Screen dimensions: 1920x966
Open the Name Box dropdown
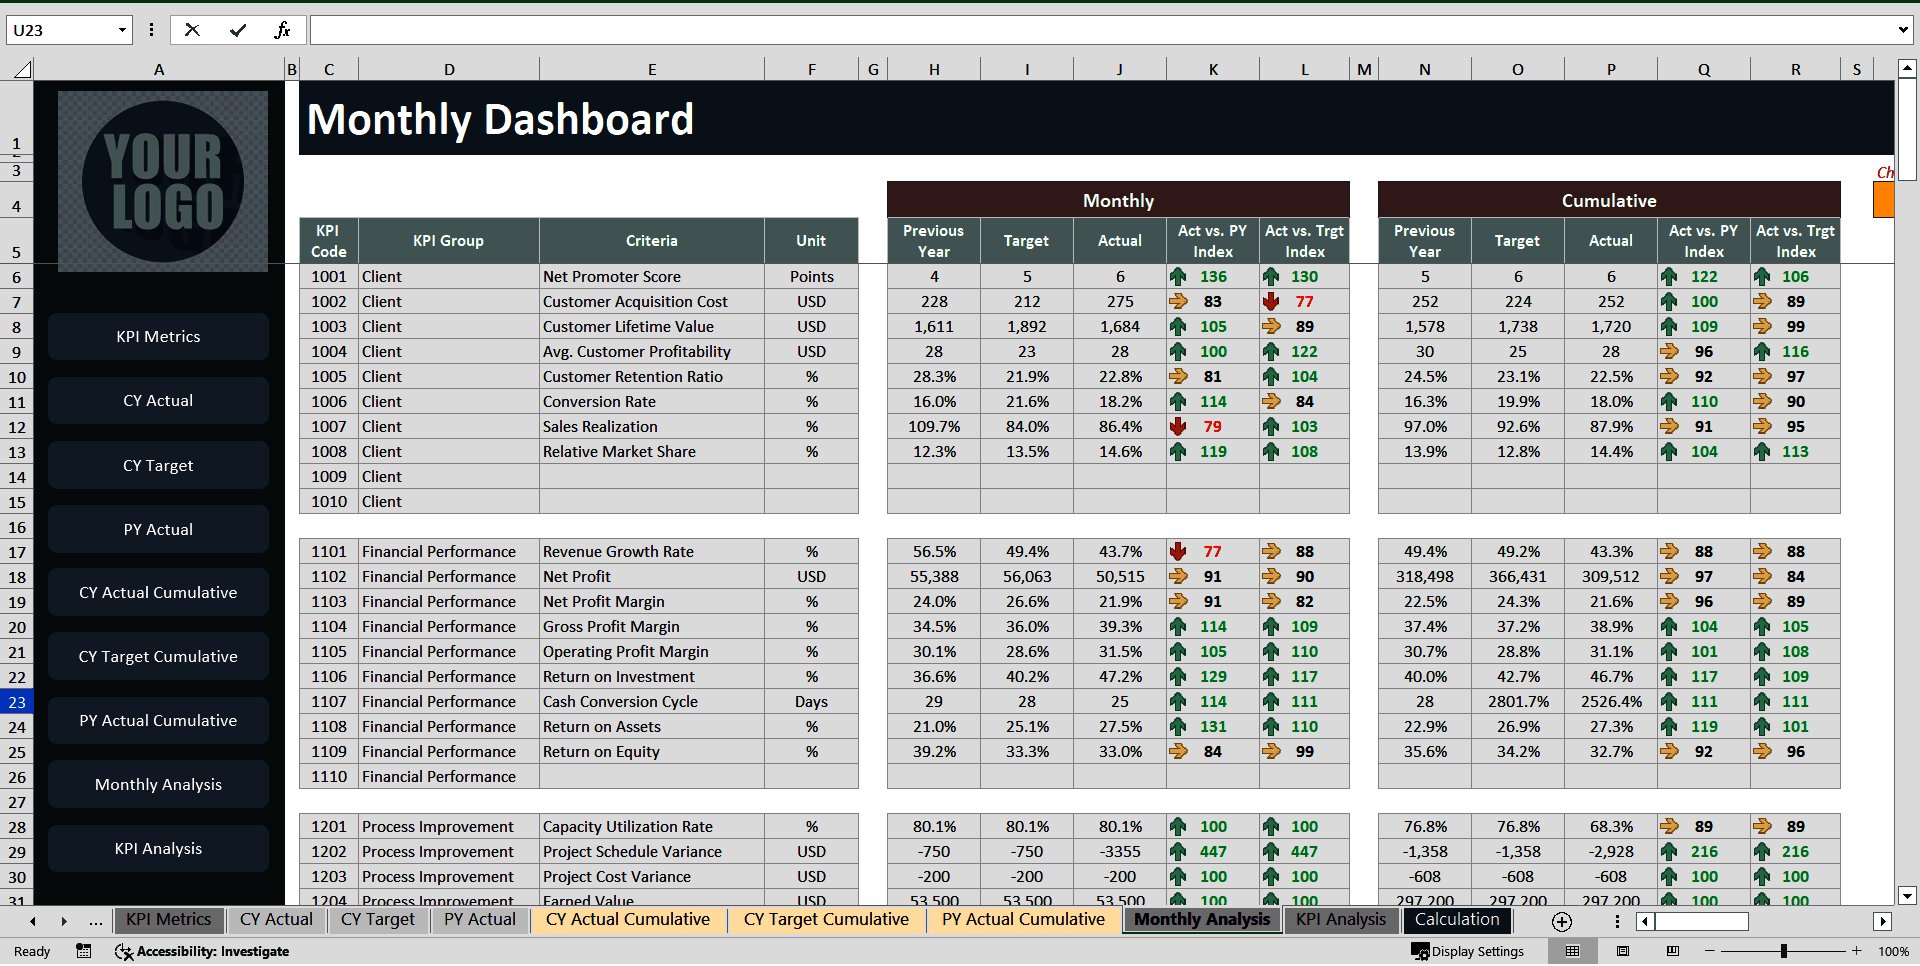pyautogui.click(x=122, y=30)
